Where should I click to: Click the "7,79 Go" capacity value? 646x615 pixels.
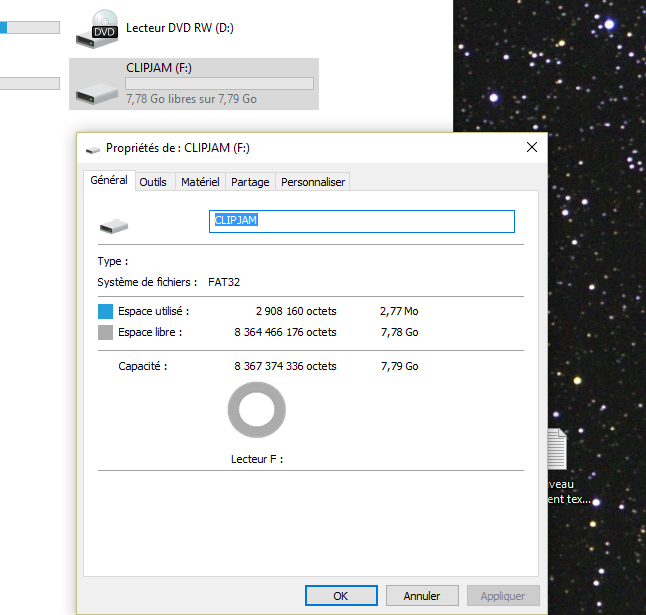(x=400, y=366)
